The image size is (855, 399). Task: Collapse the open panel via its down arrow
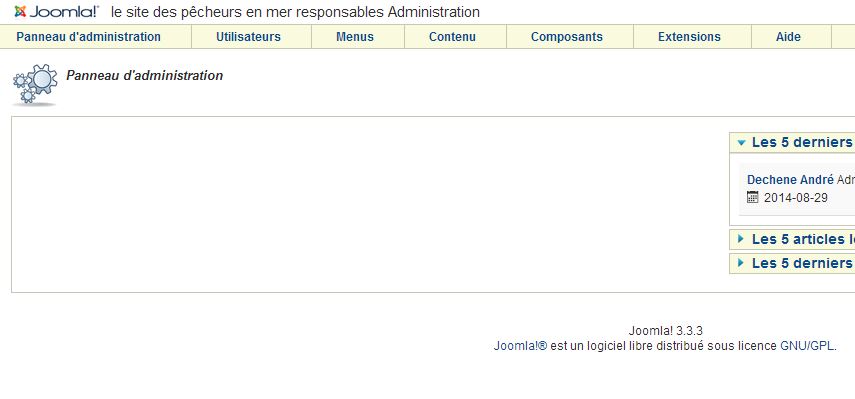pos(741,143)
